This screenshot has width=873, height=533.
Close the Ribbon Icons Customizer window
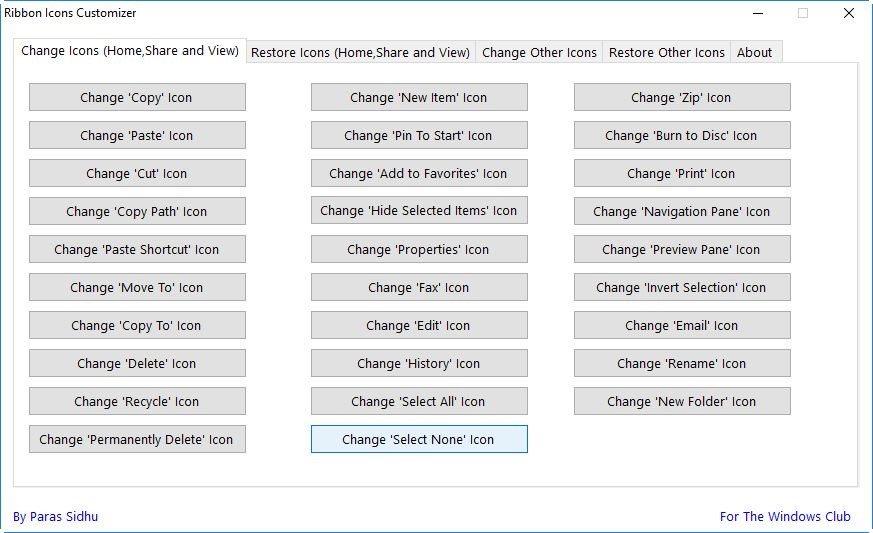point(849,13)
